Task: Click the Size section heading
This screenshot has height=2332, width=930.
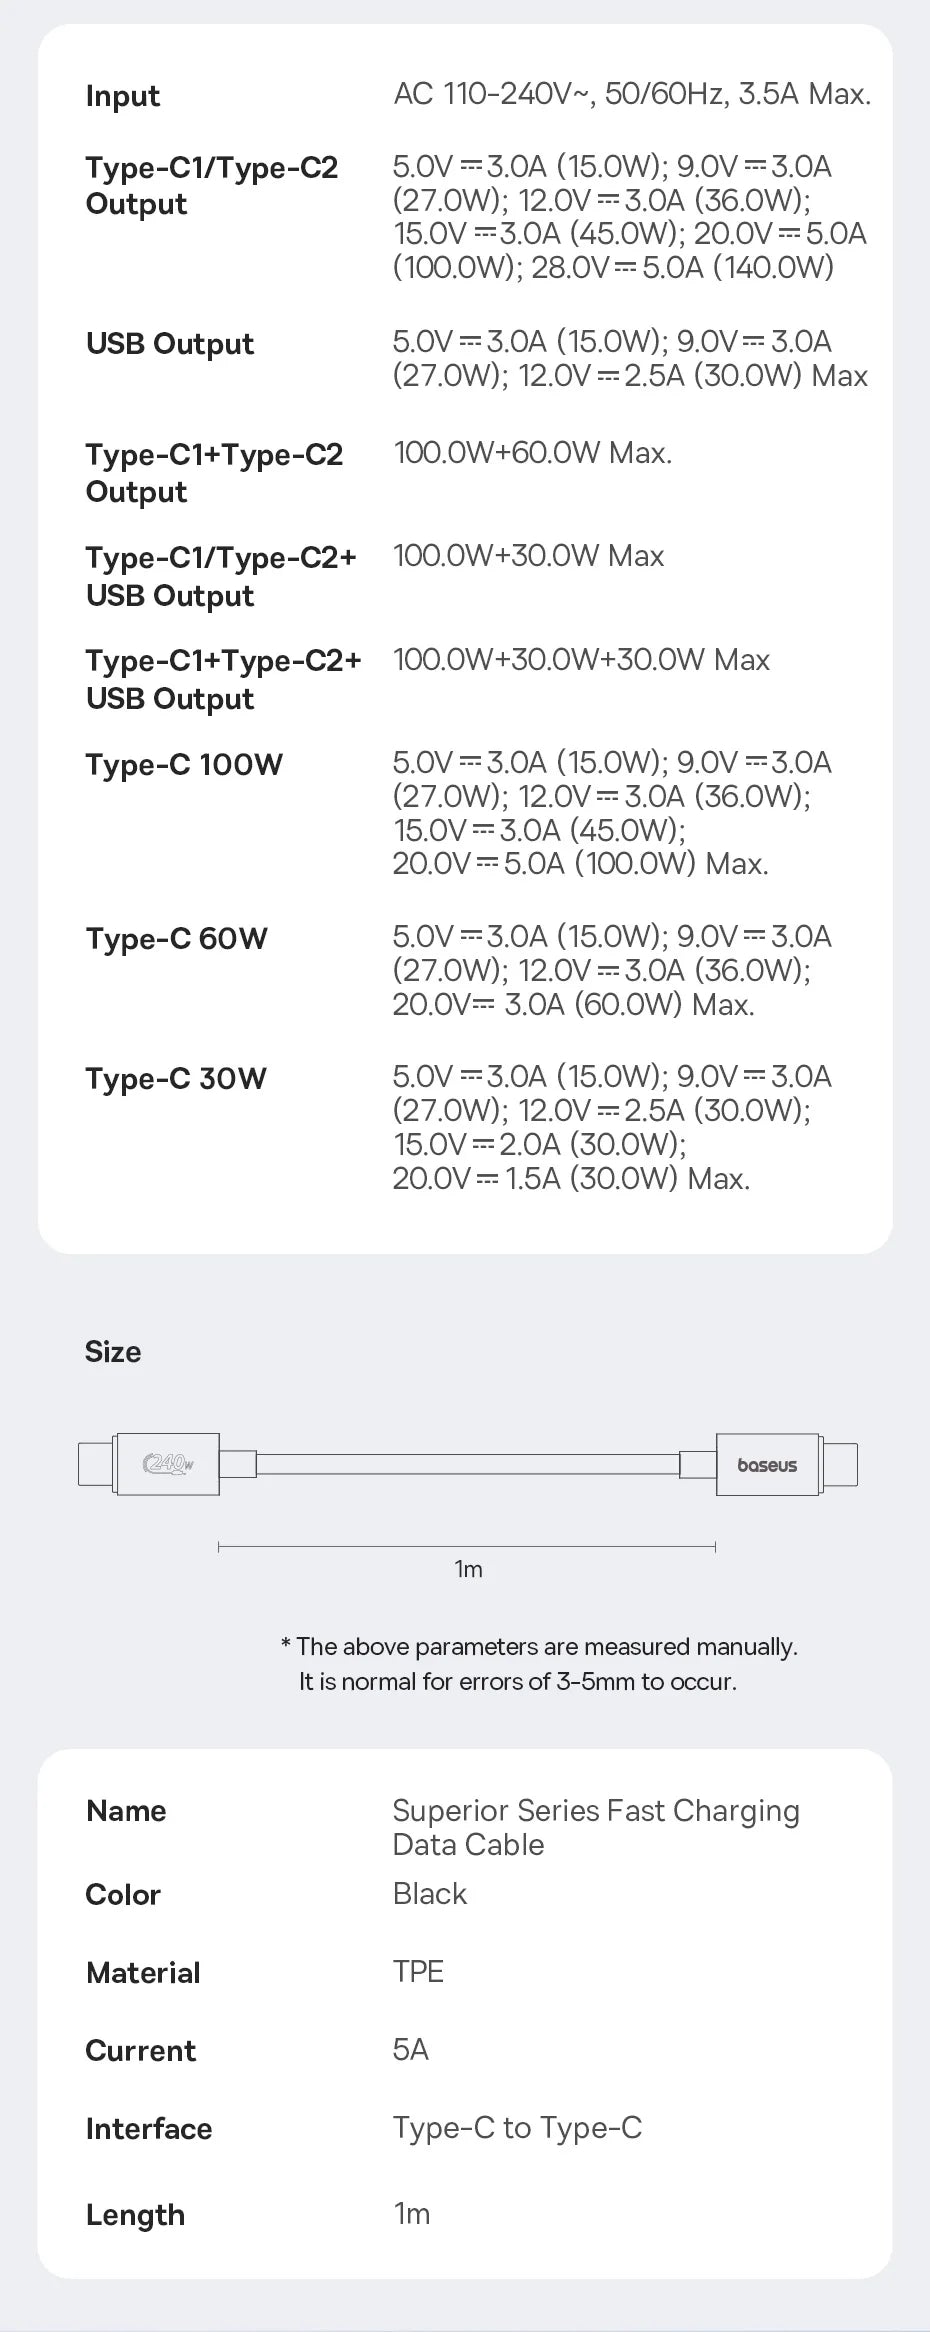Action: coord(113,1352)
